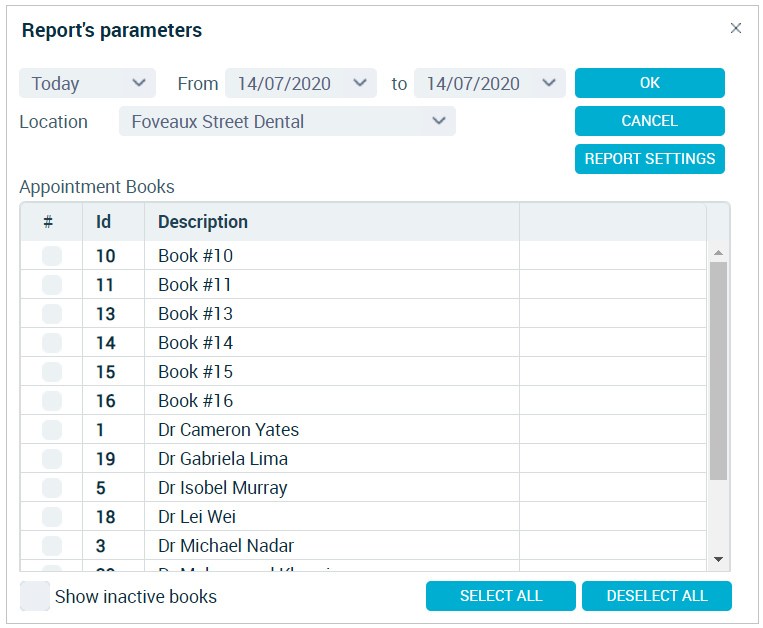Screen dimensions: 763x628
Task: Click the Book #13 description cell
Action: (x=332, y=314)
